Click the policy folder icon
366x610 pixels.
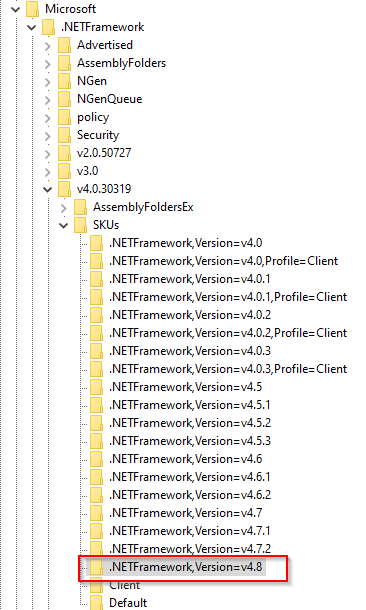64,117
